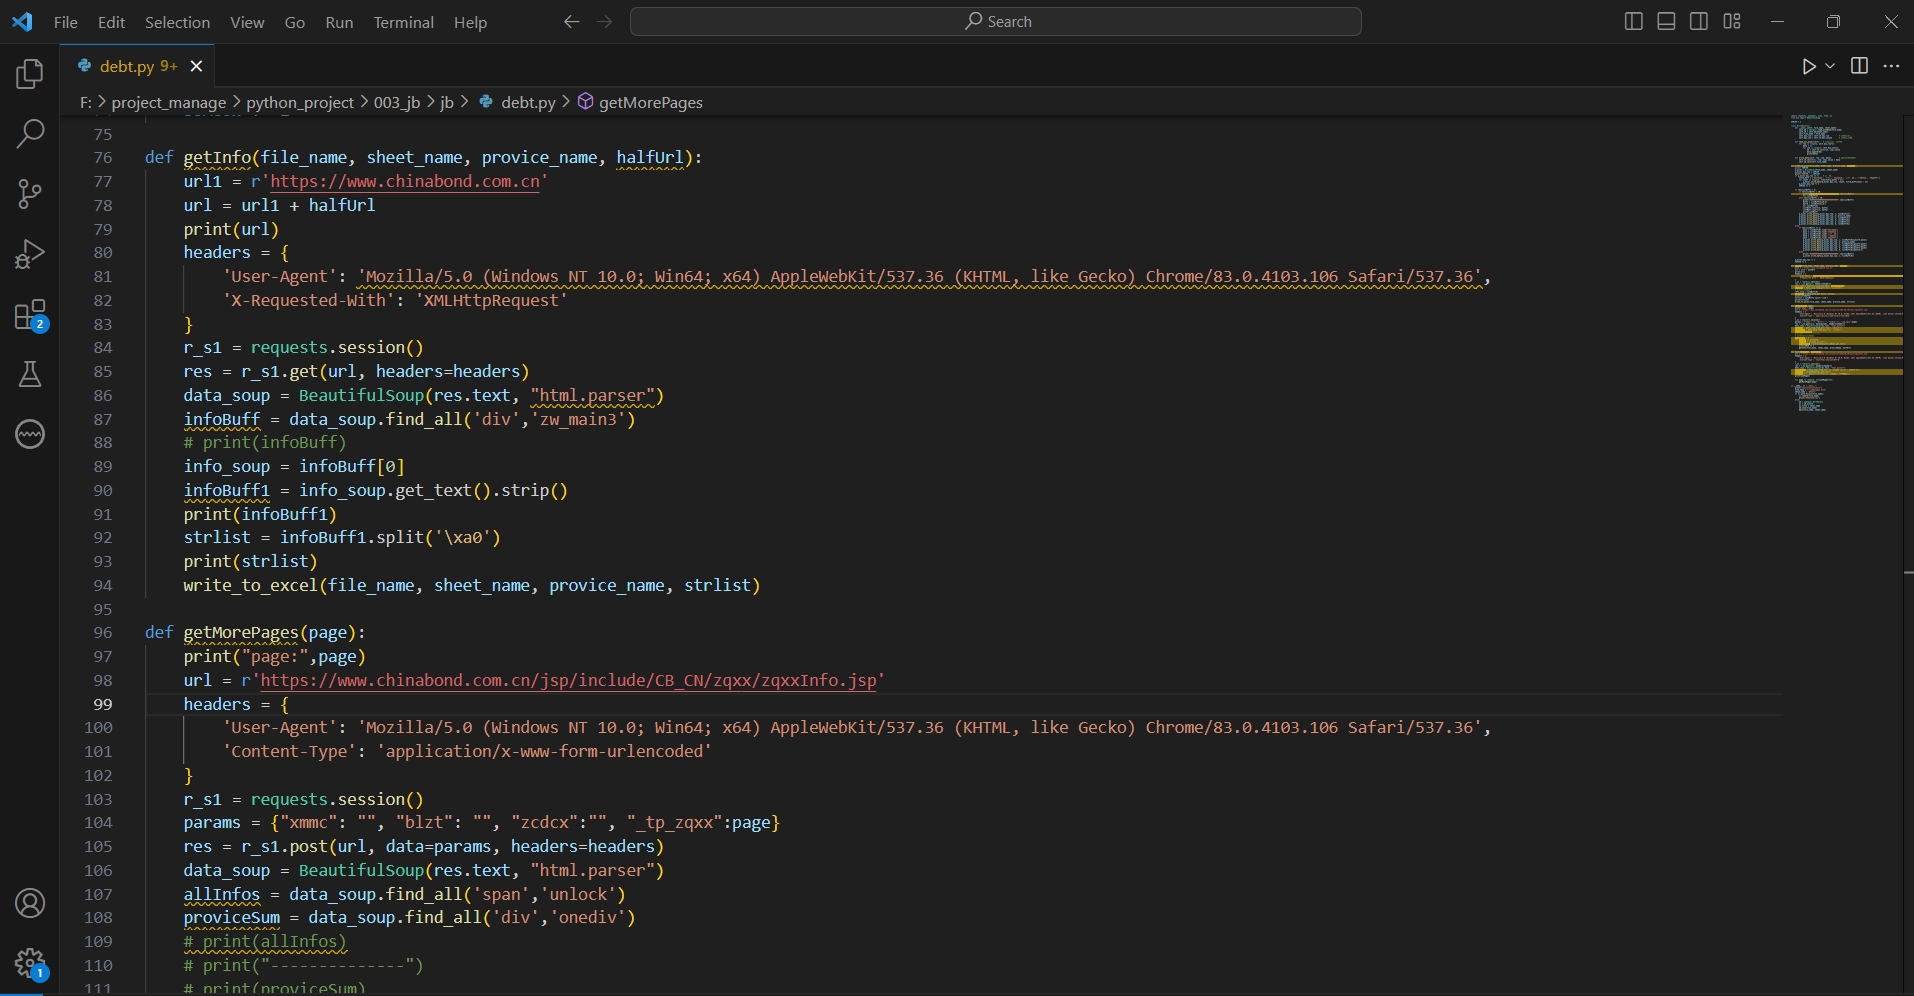Click jb folder in the breadcrumb
This screenshot has width=1914, height=996.
tap(447, 102)
